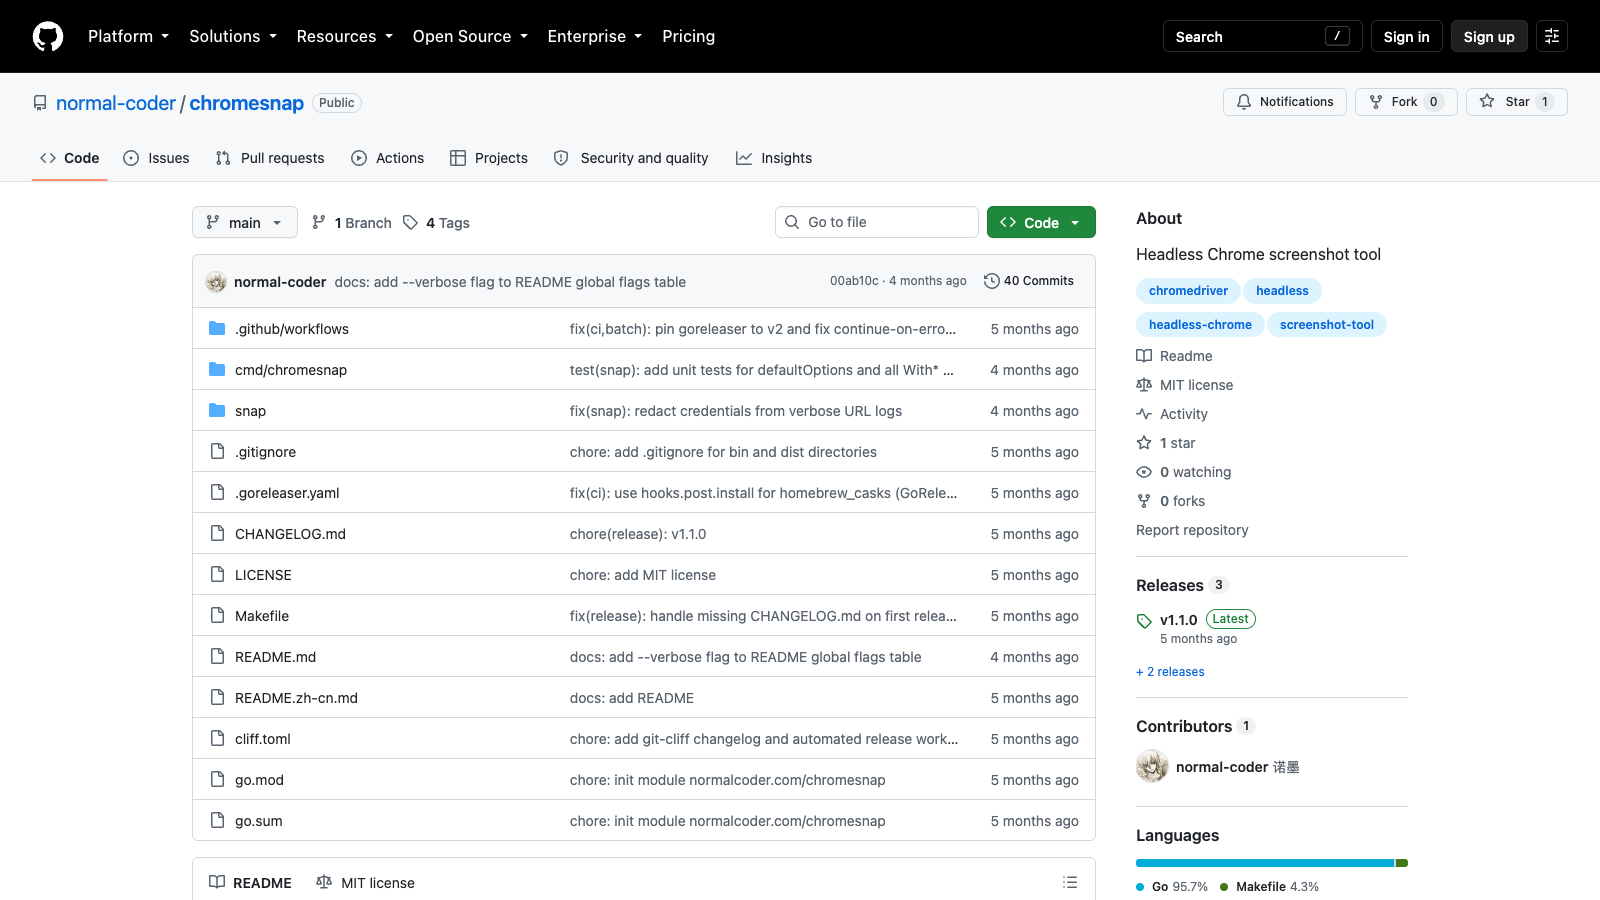Click the contributor avatar for normal-coder
Viewport: 1600px width, 900px height.
click(1152, 766)
